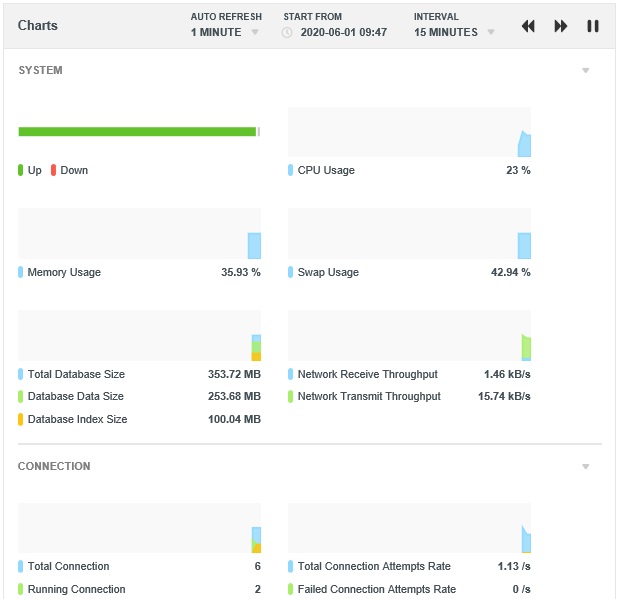
Task: Click the red Down legend swatch
Action: click(x=53, y=170)
